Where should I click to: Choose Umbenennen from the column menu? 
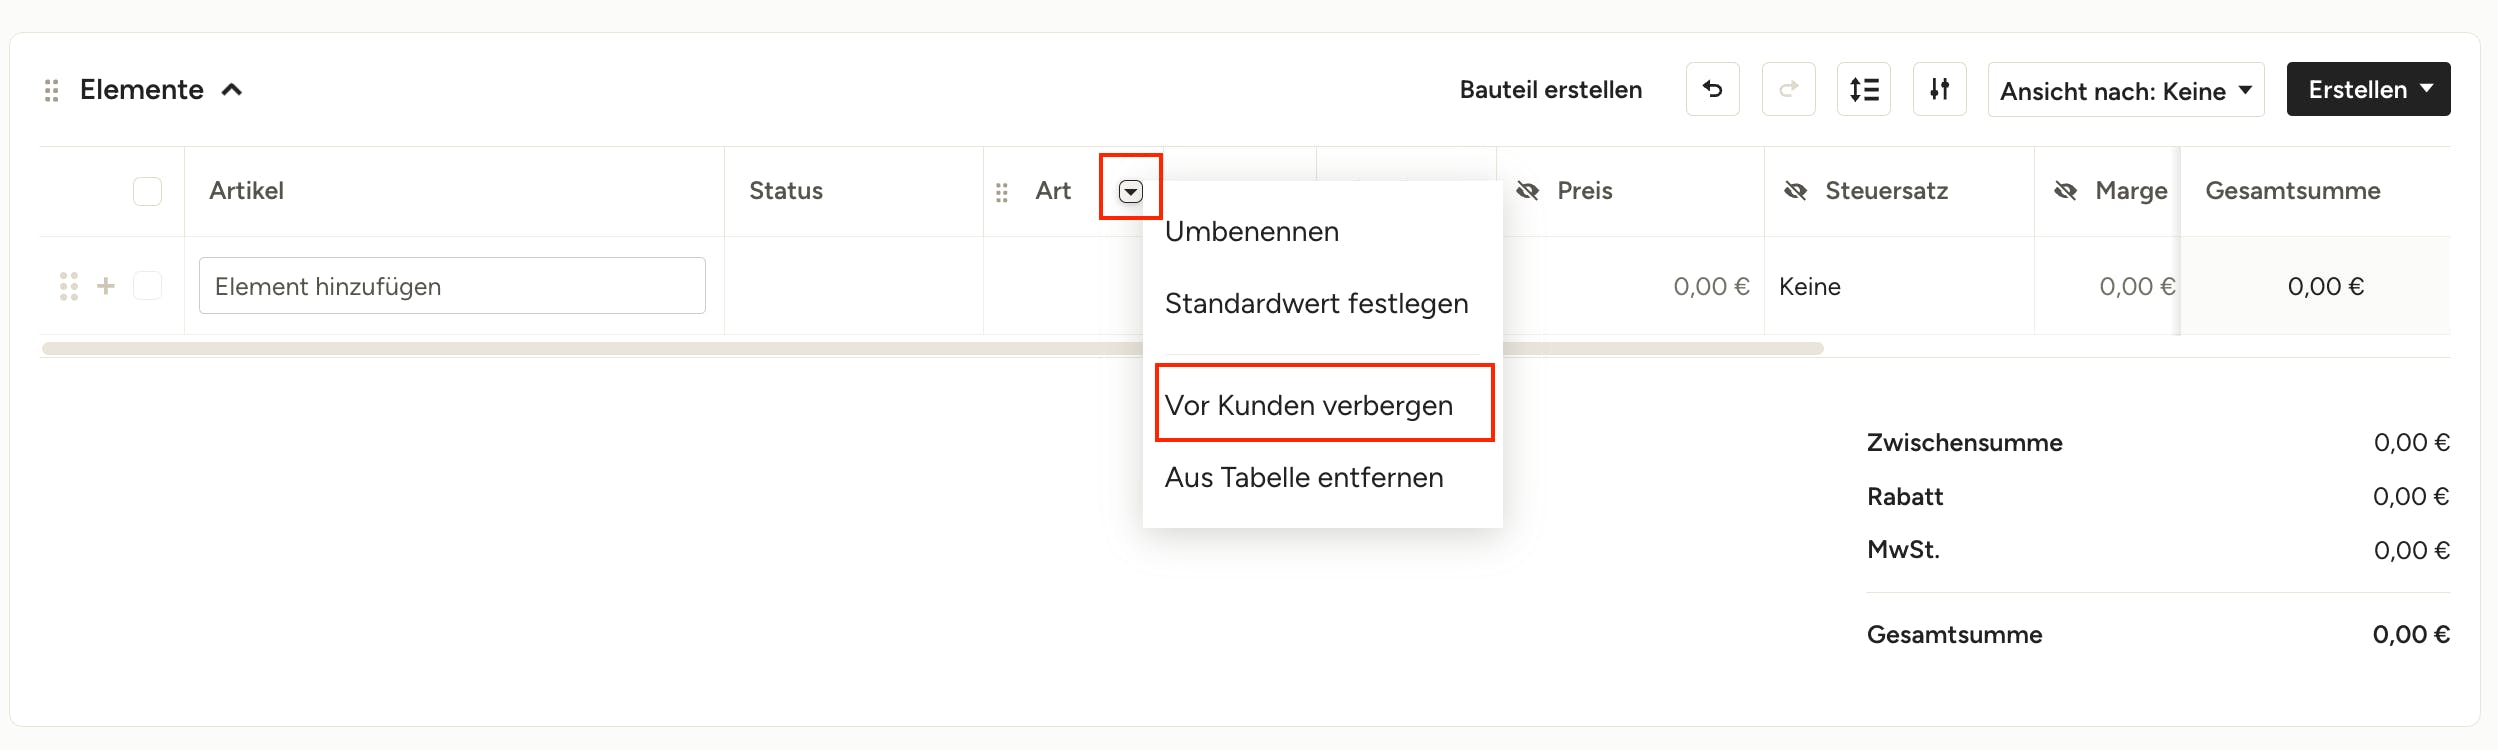(1252, 232)
